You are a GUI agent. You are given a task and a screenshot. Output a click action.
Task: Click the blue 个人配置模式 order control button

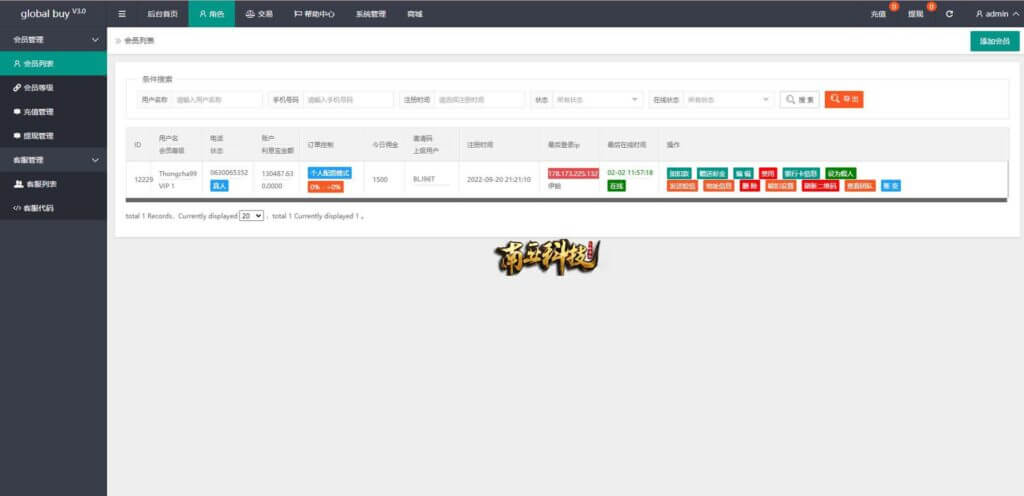(x=330, y=173)
